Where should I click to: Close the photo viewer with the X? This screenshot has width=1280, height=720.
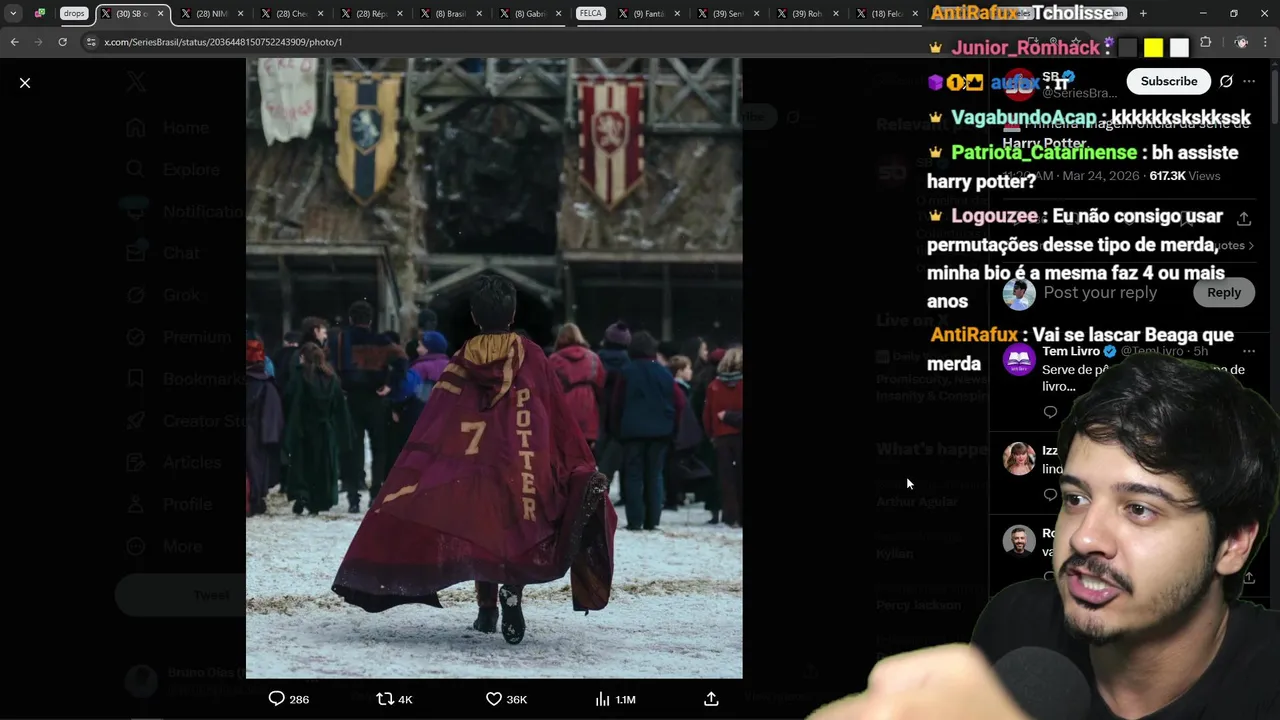(x=25, y=83)
